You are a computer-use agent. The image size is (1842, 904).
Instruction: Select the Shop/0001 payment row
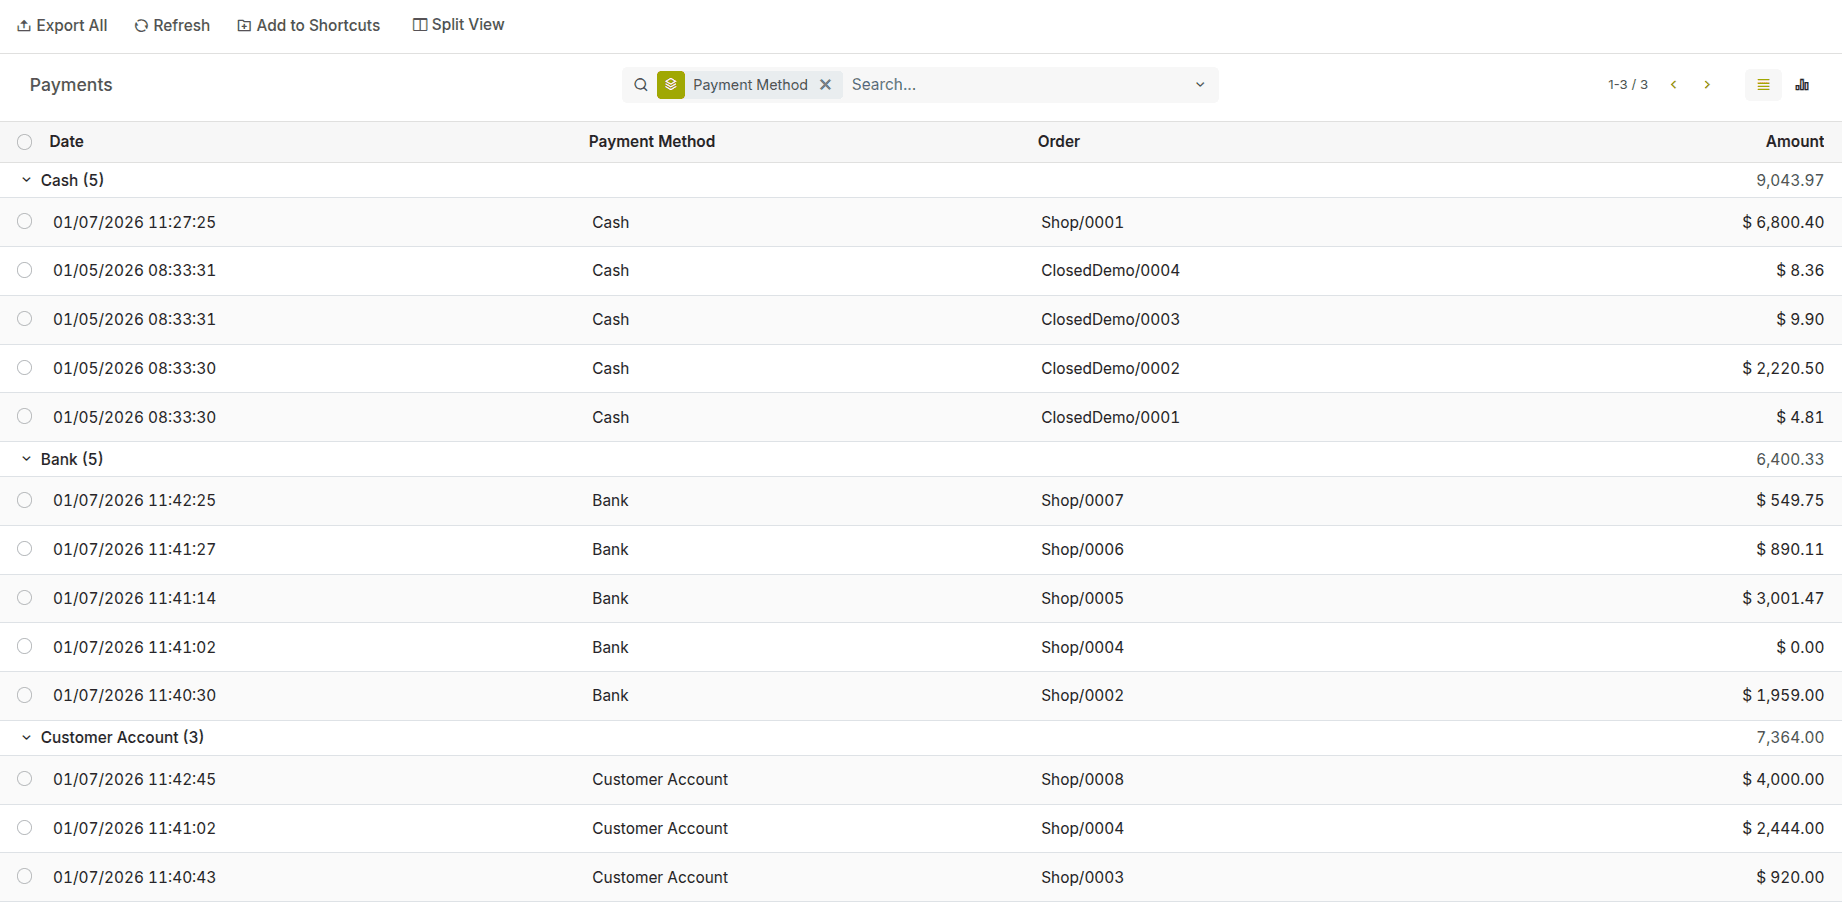tap(24, 222)
